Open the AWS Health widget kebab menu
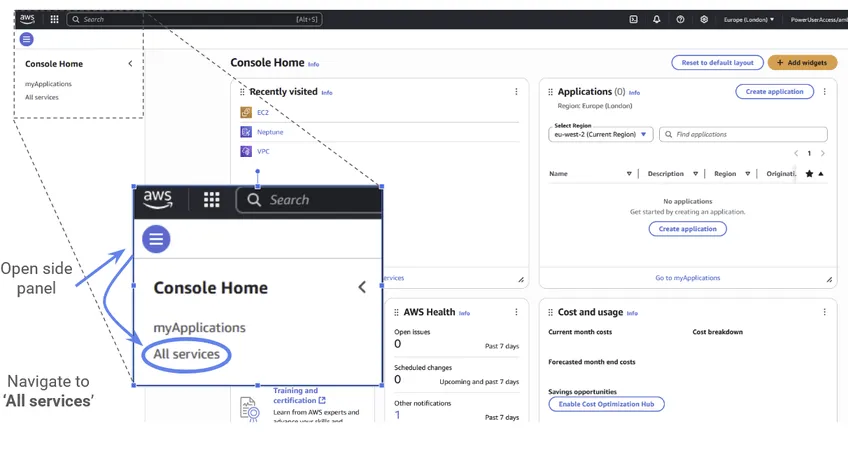 (x=516, y=312)
